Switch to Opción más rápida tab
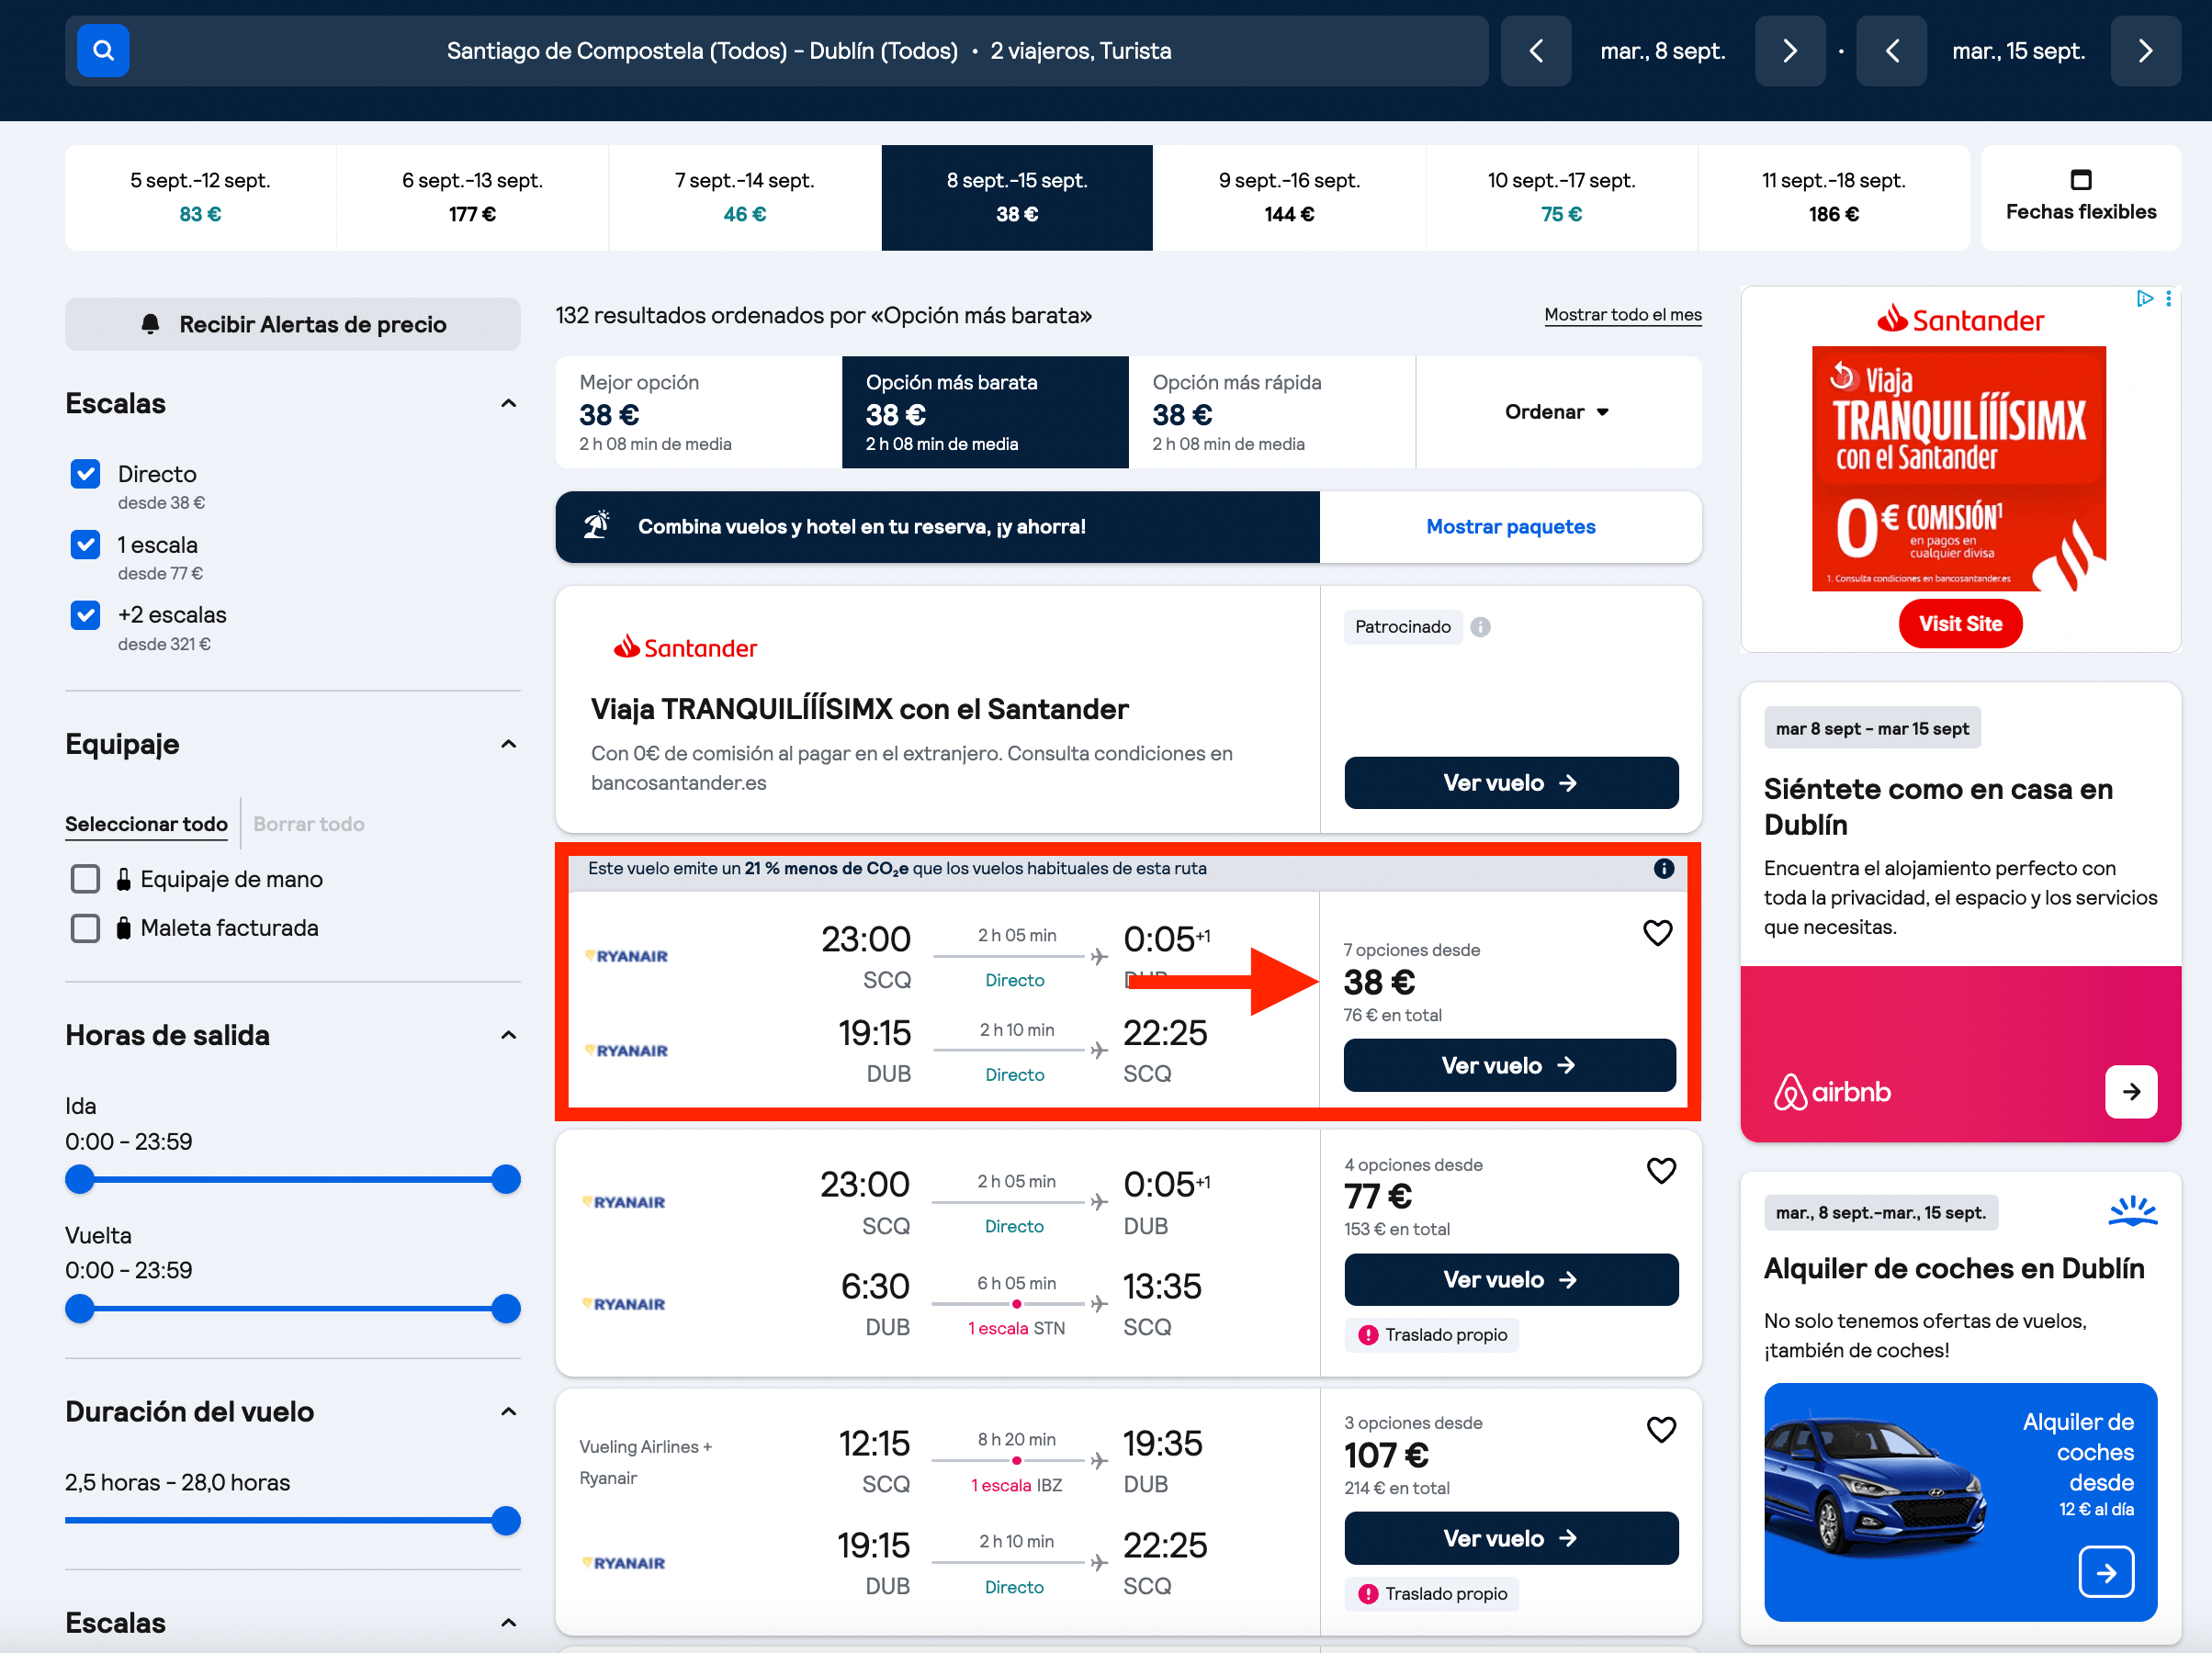The image size is (2212, 1653). [1272, 412]
